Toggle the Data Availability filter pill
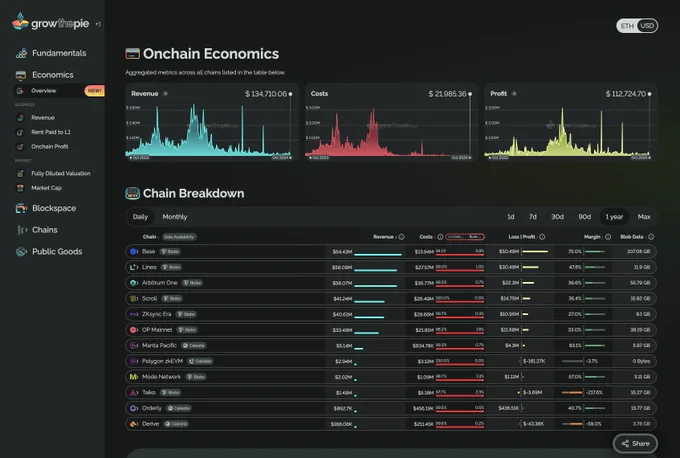 [180, 237]
